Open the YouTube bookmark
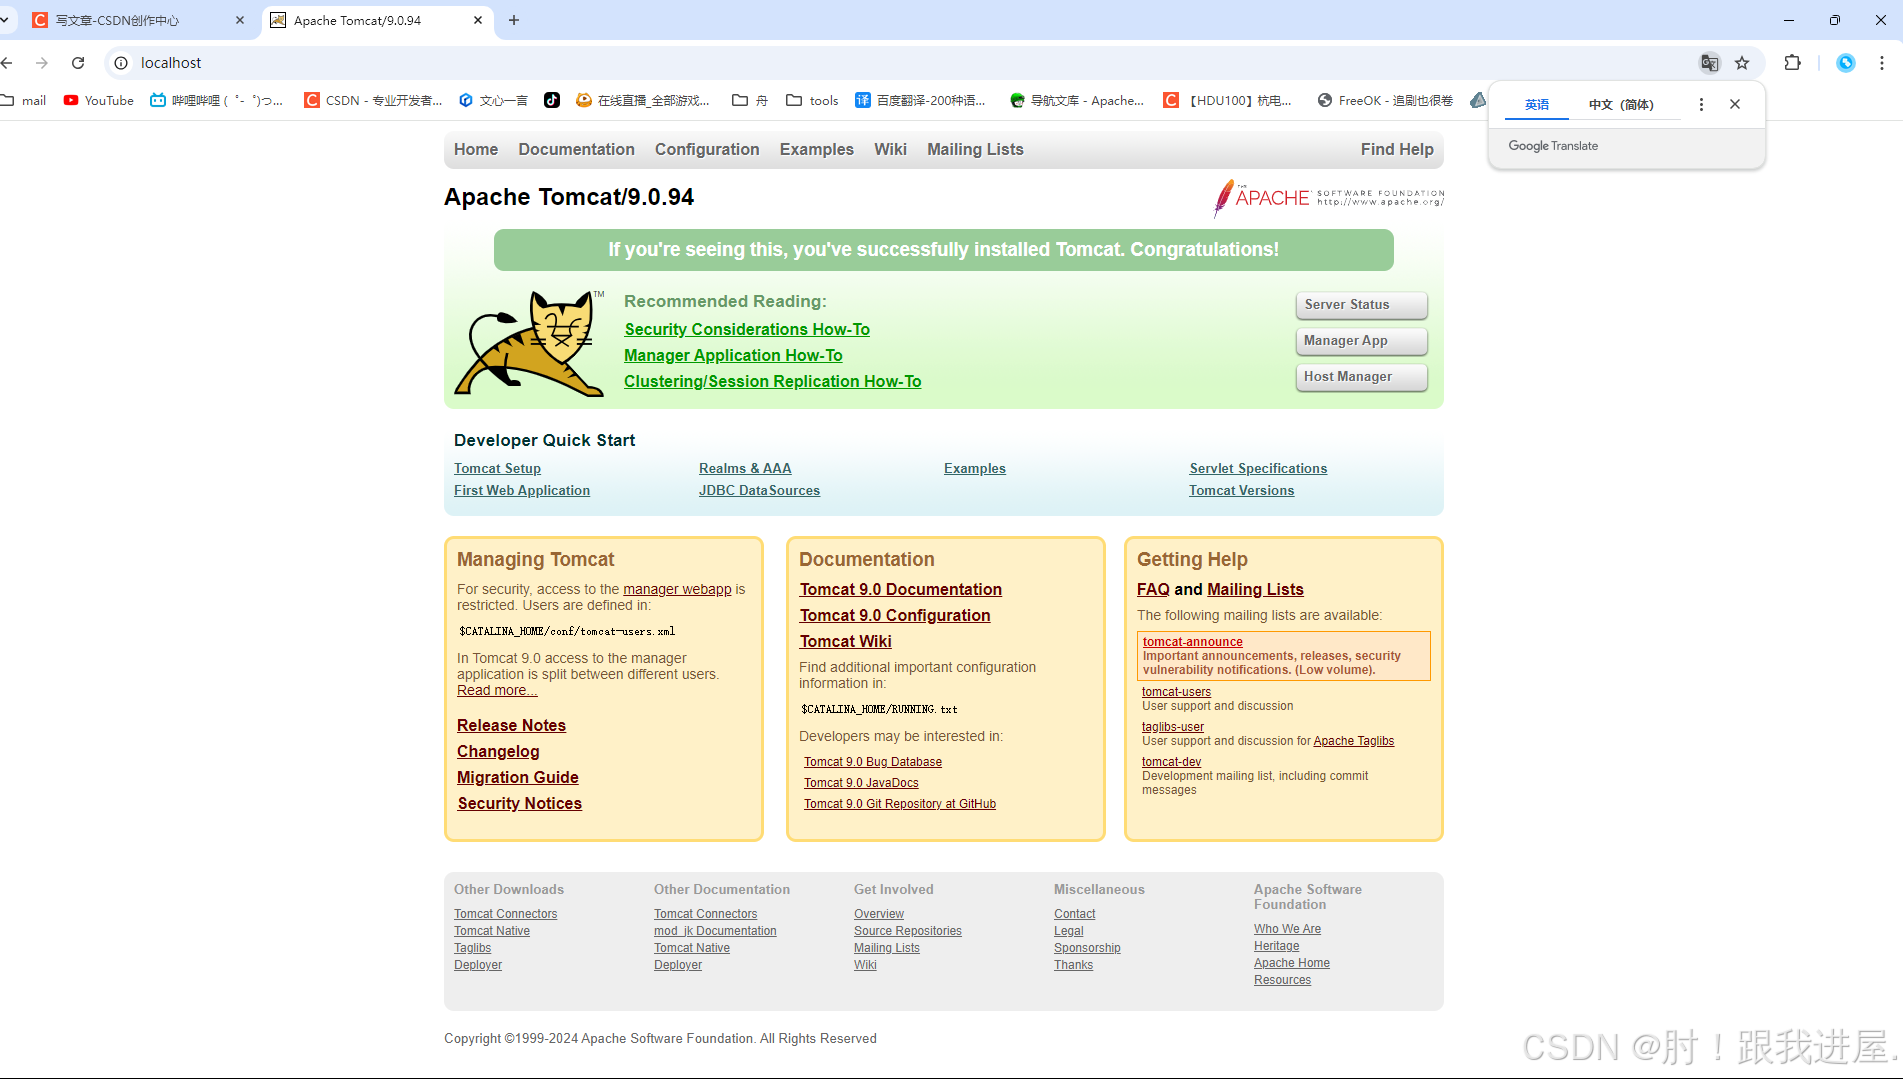Screen dimensions: 1903x1079 point(97,100)
